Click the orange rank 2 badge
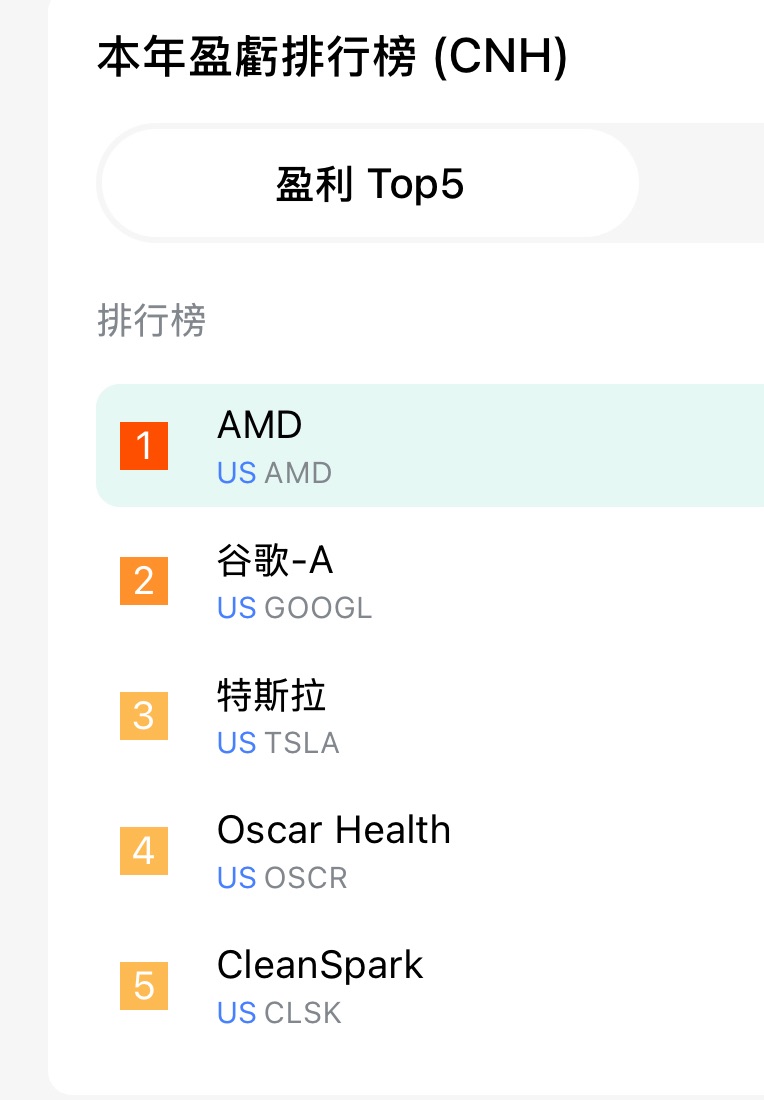The image size is (764, 1100). click(x=144, y=581)
